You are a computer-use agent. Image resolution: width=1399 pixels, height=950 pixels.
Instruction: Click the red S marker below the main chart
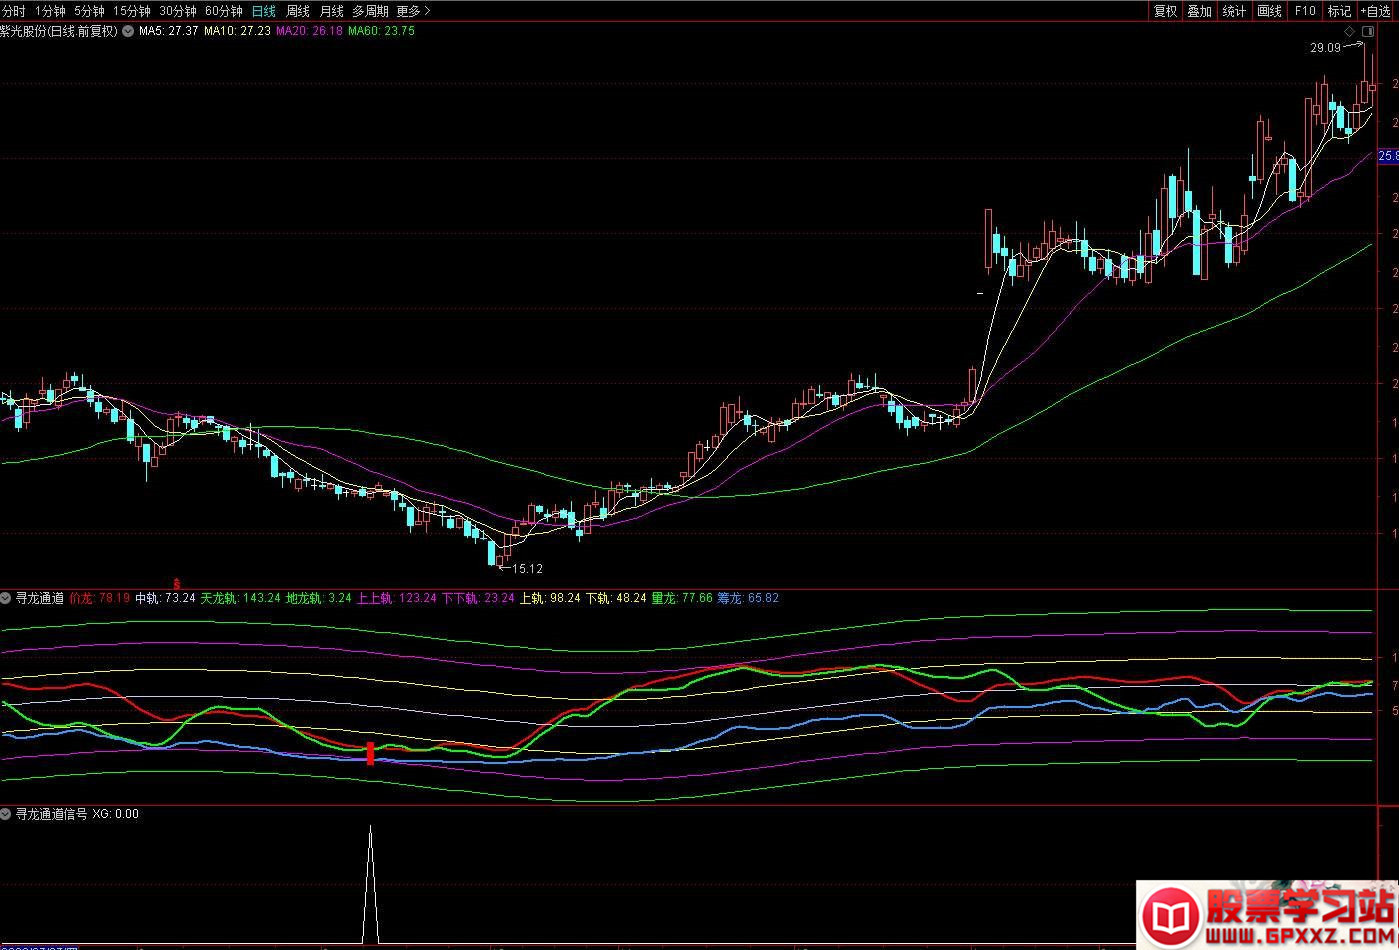pos(177,582)
